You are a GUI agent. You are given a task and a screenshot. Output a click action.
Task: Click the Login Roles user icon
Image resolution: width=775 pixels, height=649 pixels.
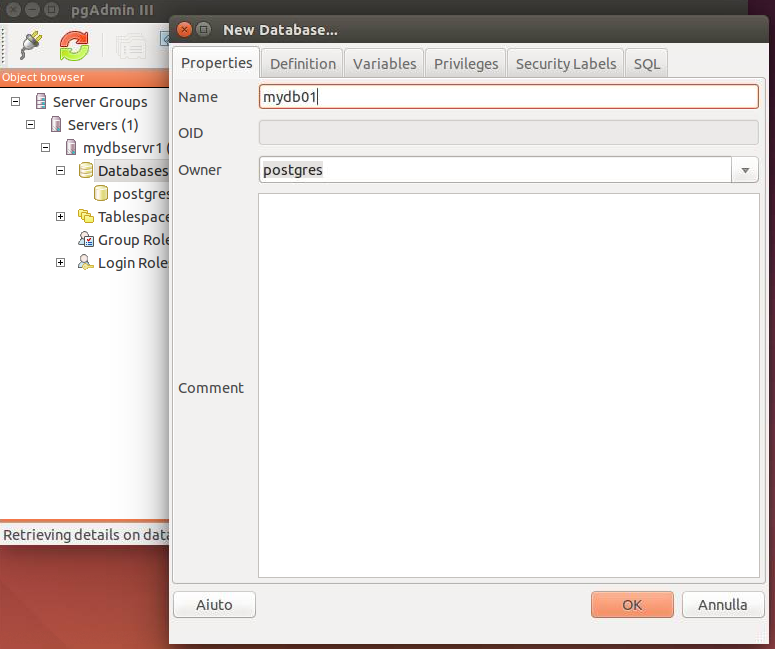(x=86, y=263)
